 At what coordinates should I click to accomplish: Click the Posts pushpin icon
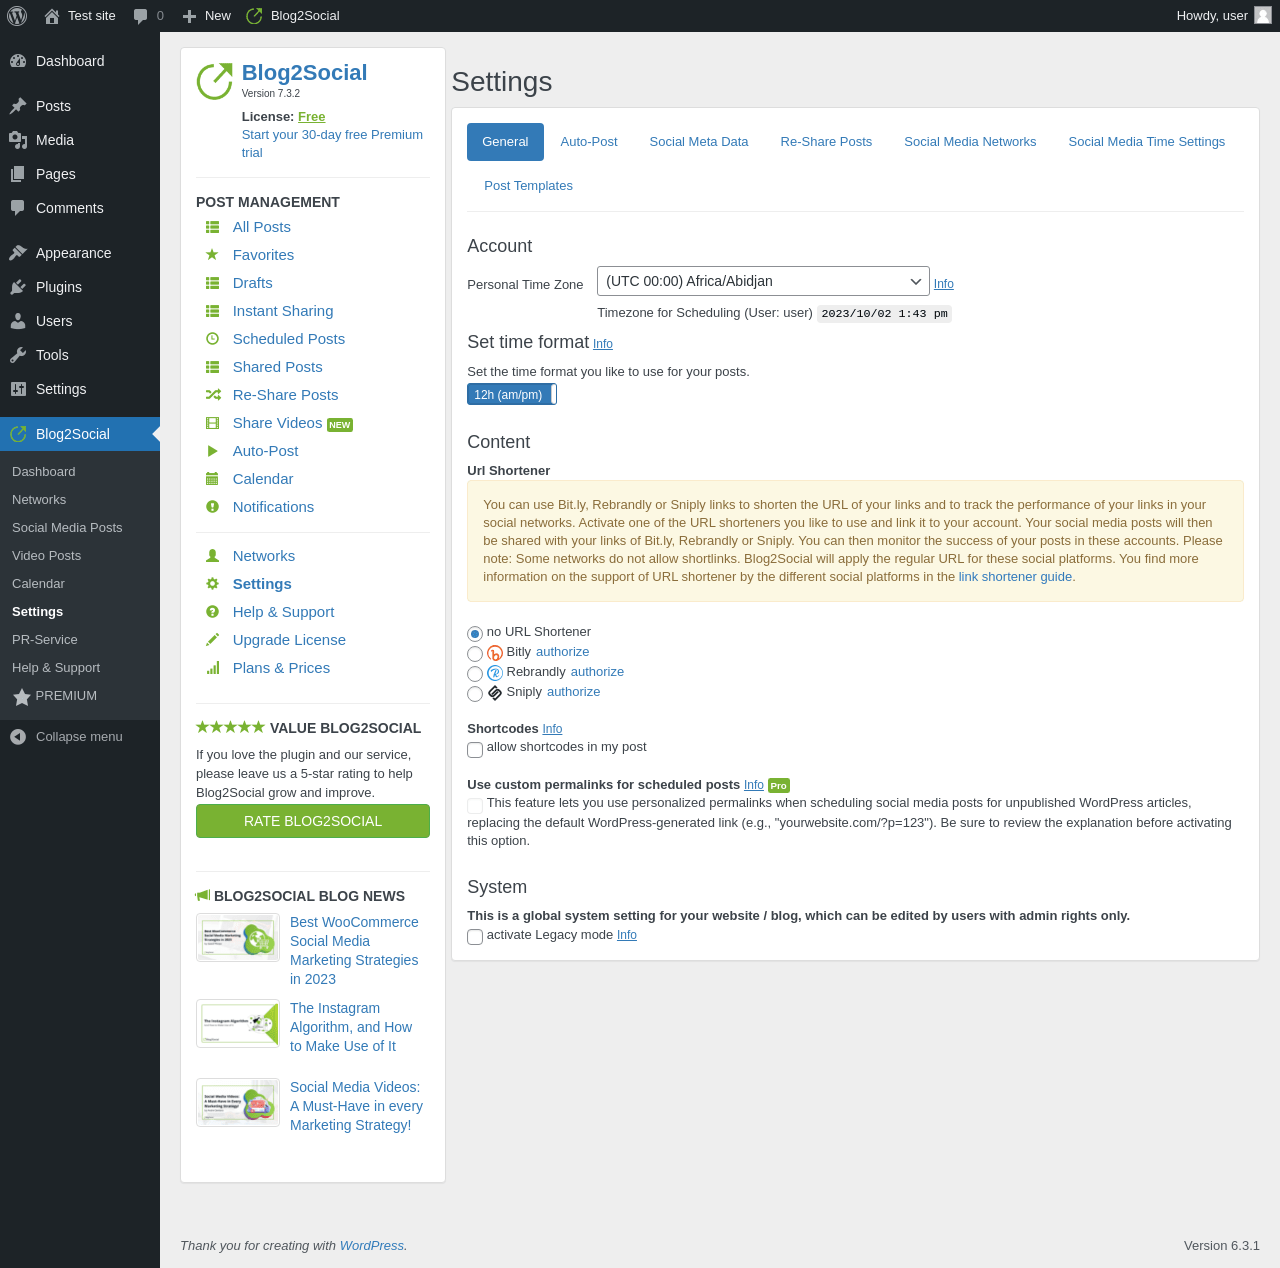[18, 106]
